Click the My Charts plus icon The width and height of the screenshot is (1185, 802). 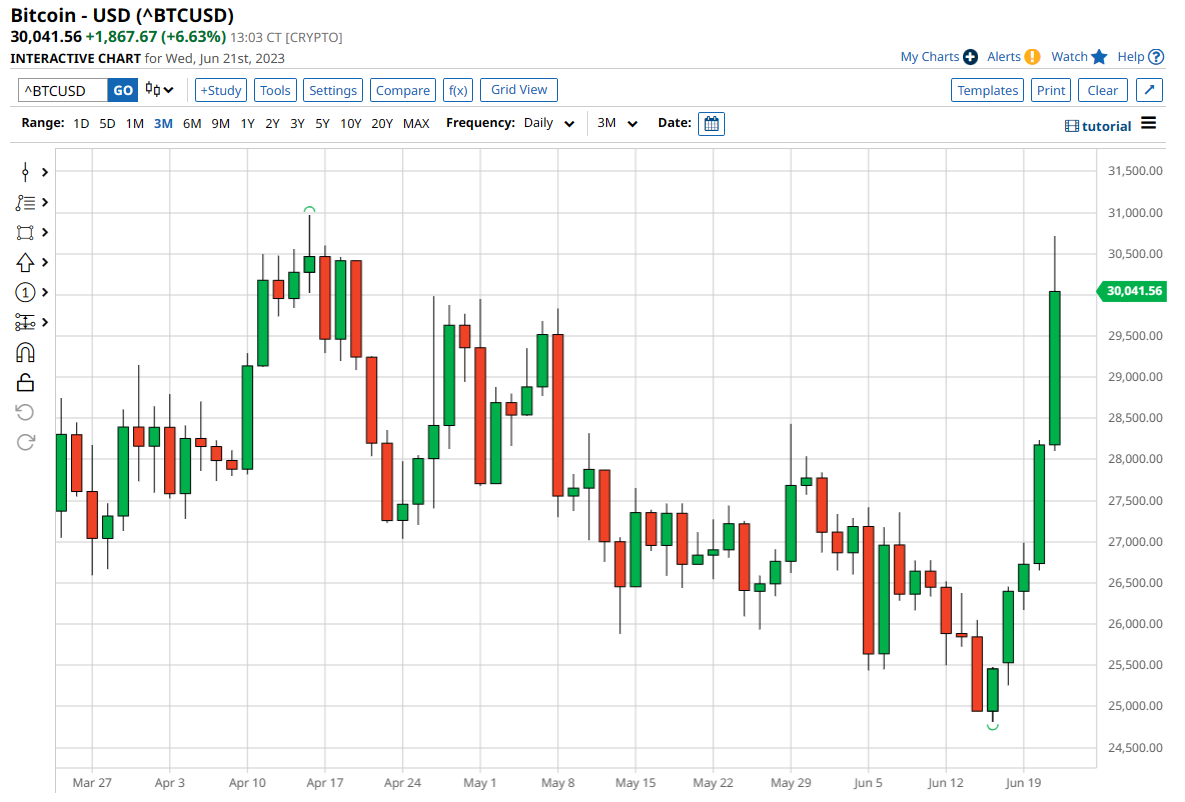[970, 57]
